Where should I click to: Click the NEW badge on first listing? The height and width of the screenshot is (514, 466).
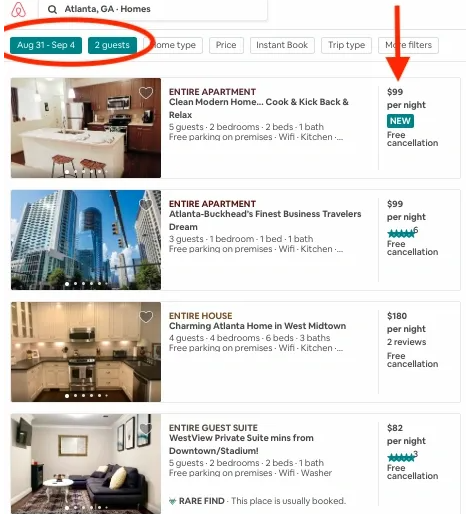400,121
